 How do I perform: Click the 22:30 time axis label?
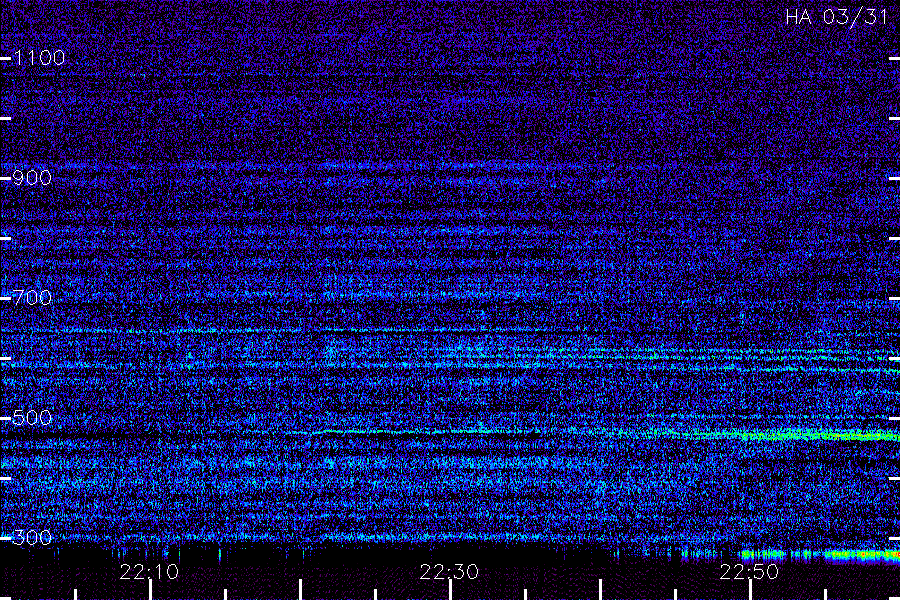[x=449, y=572]
